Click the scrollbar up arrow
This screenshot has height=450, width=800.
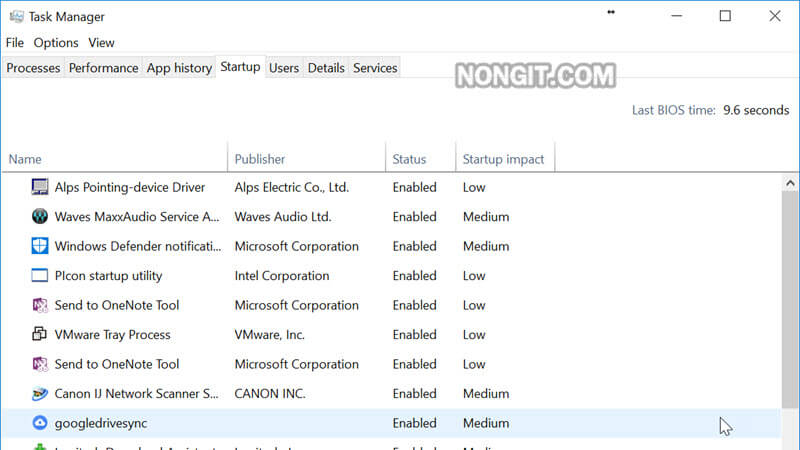click(790, 183)
